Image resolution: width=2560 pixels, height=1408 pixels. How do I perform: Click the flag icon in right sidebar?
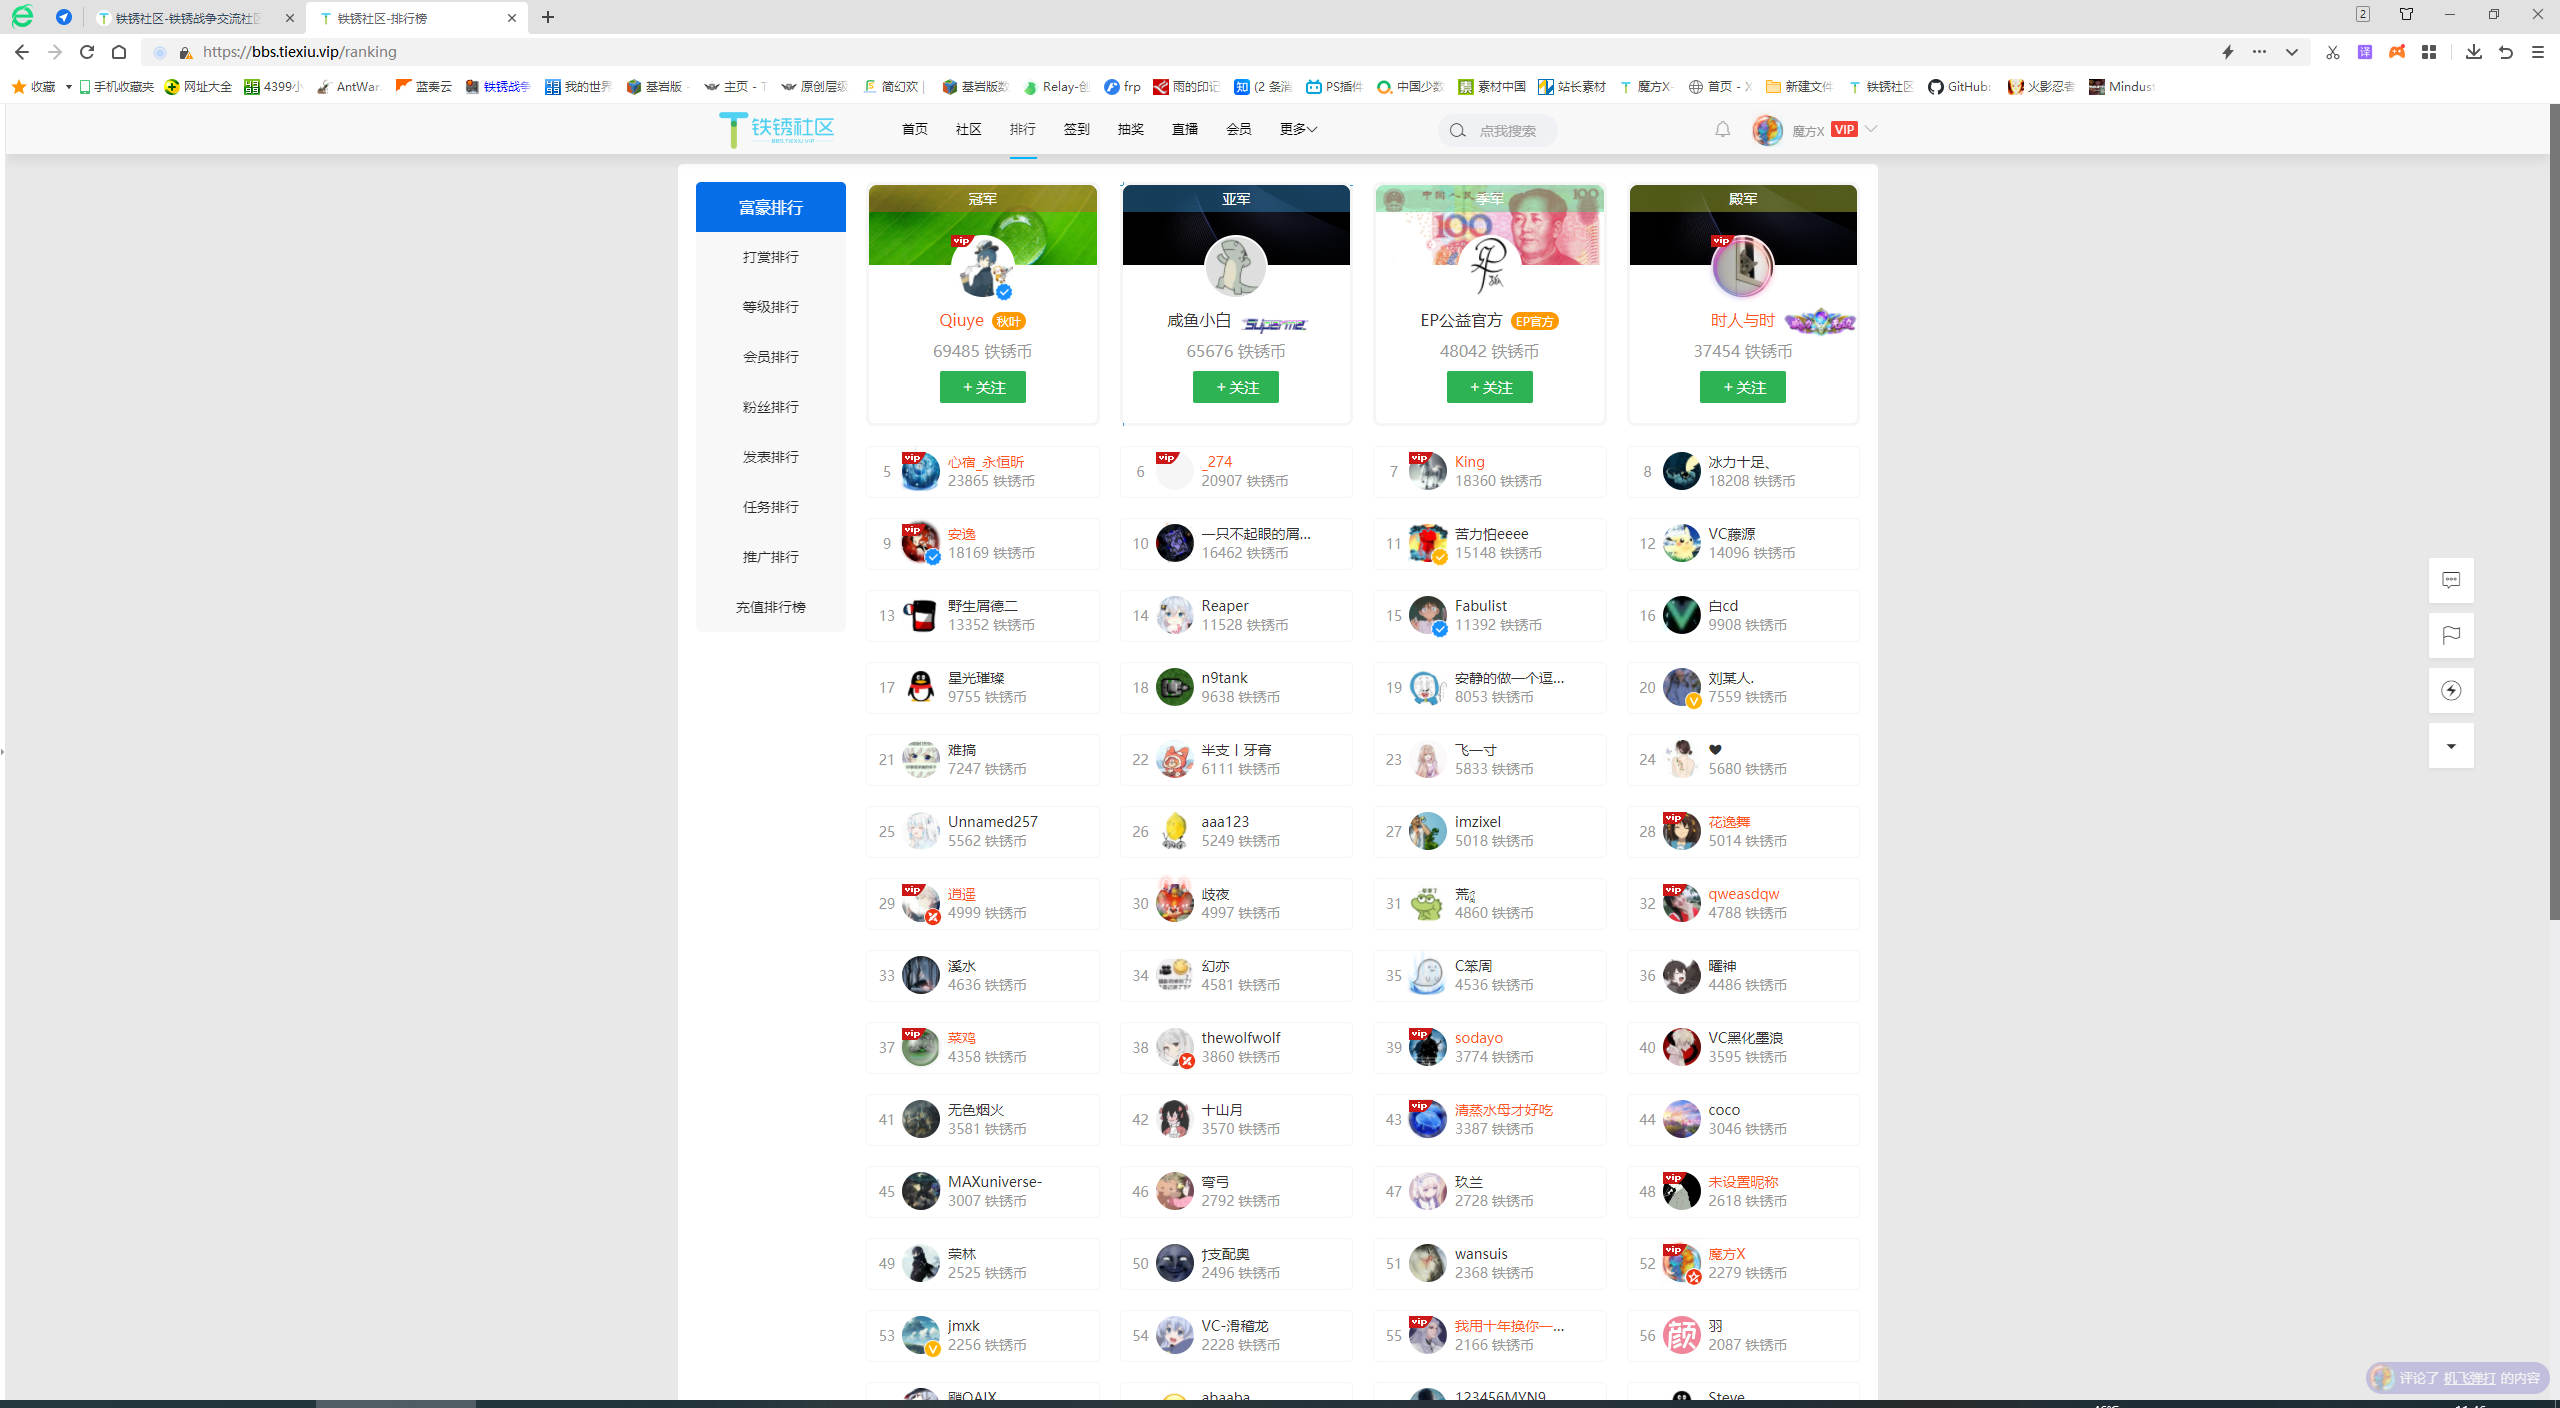2451,635
